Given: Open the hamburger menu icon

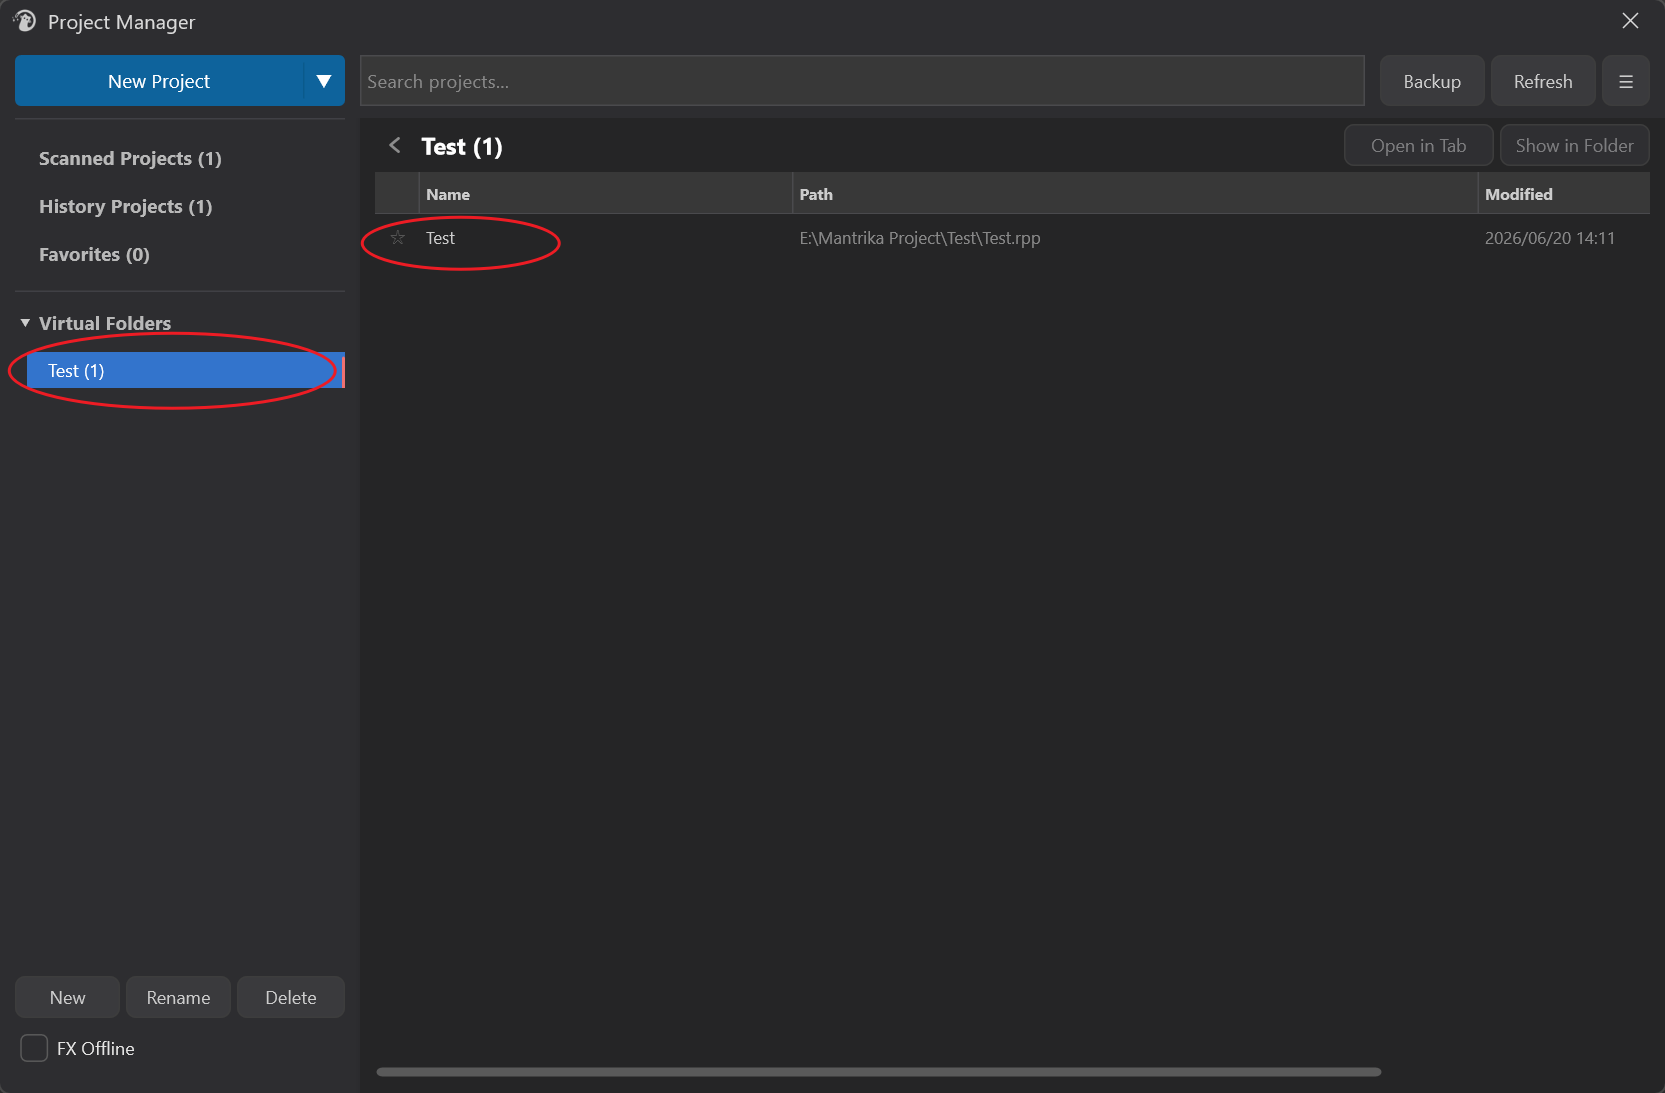Looking at the screenshot, I should (1626, 82).
